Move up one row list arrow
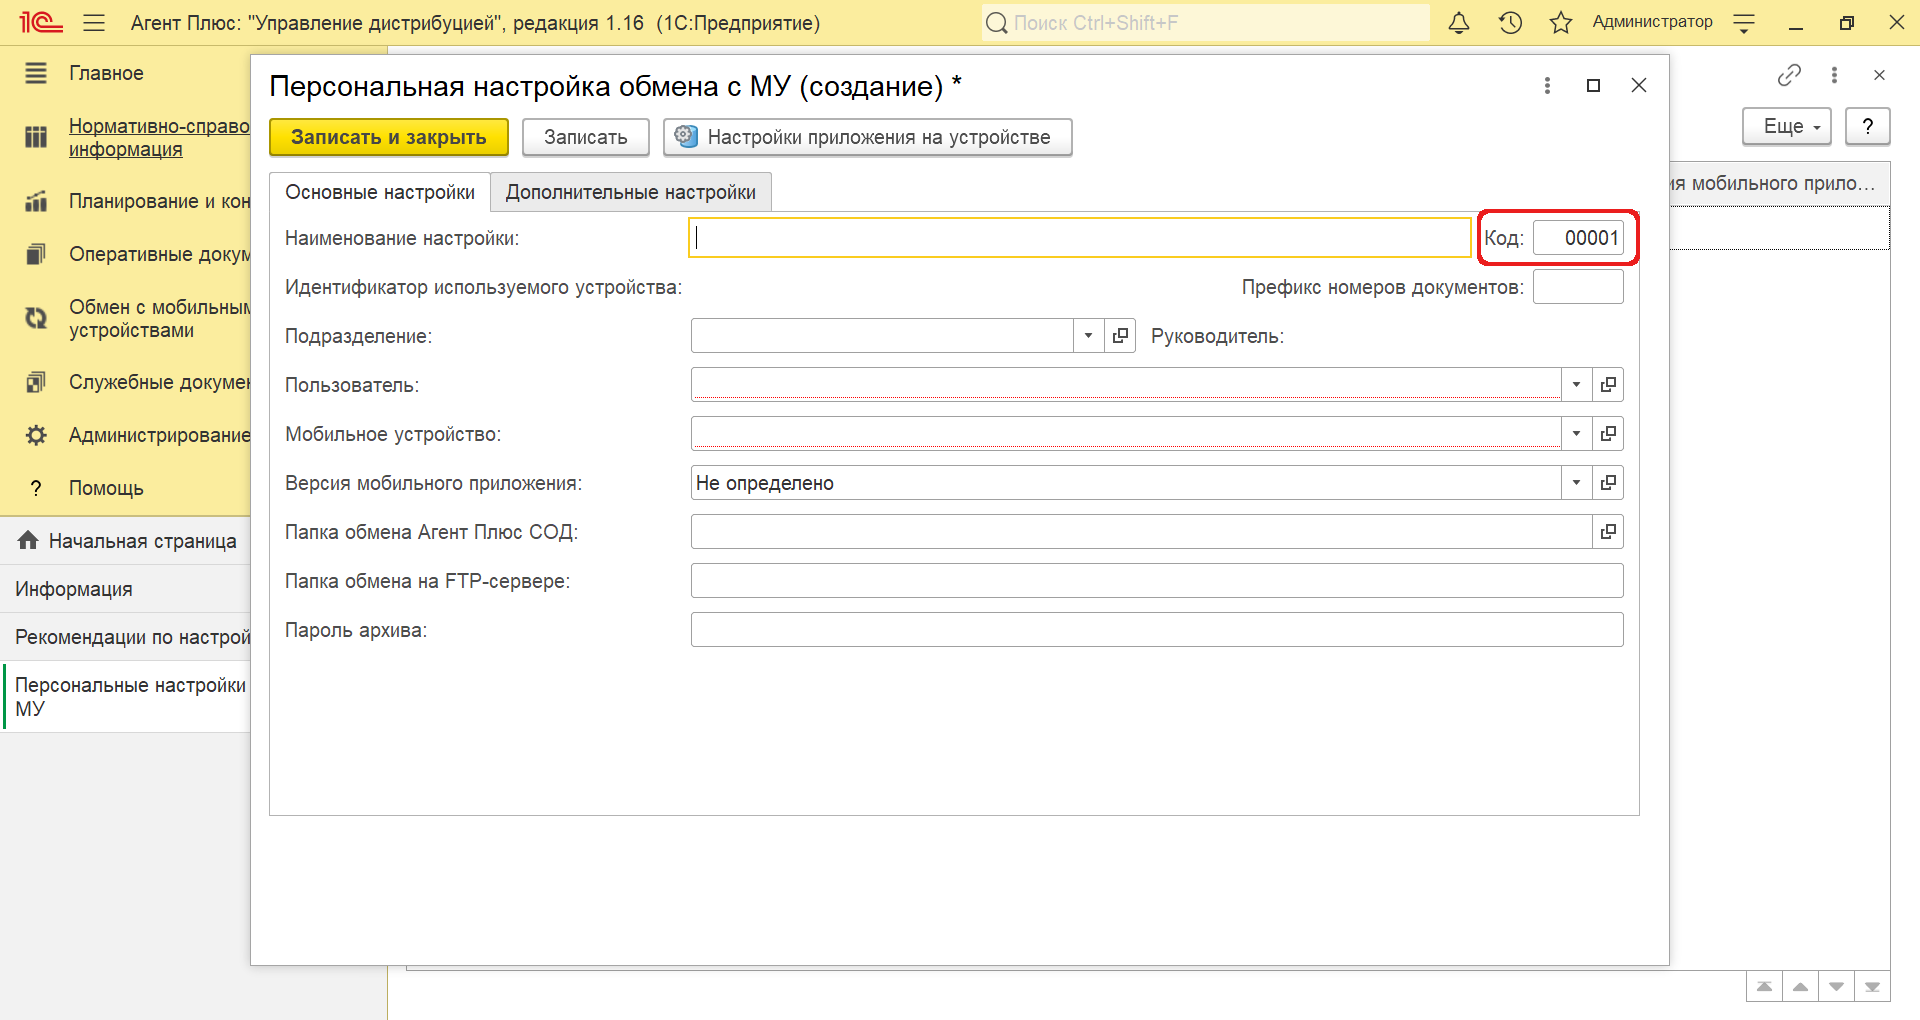This screenshot has height=1020, width=1920. point(1800,986)
